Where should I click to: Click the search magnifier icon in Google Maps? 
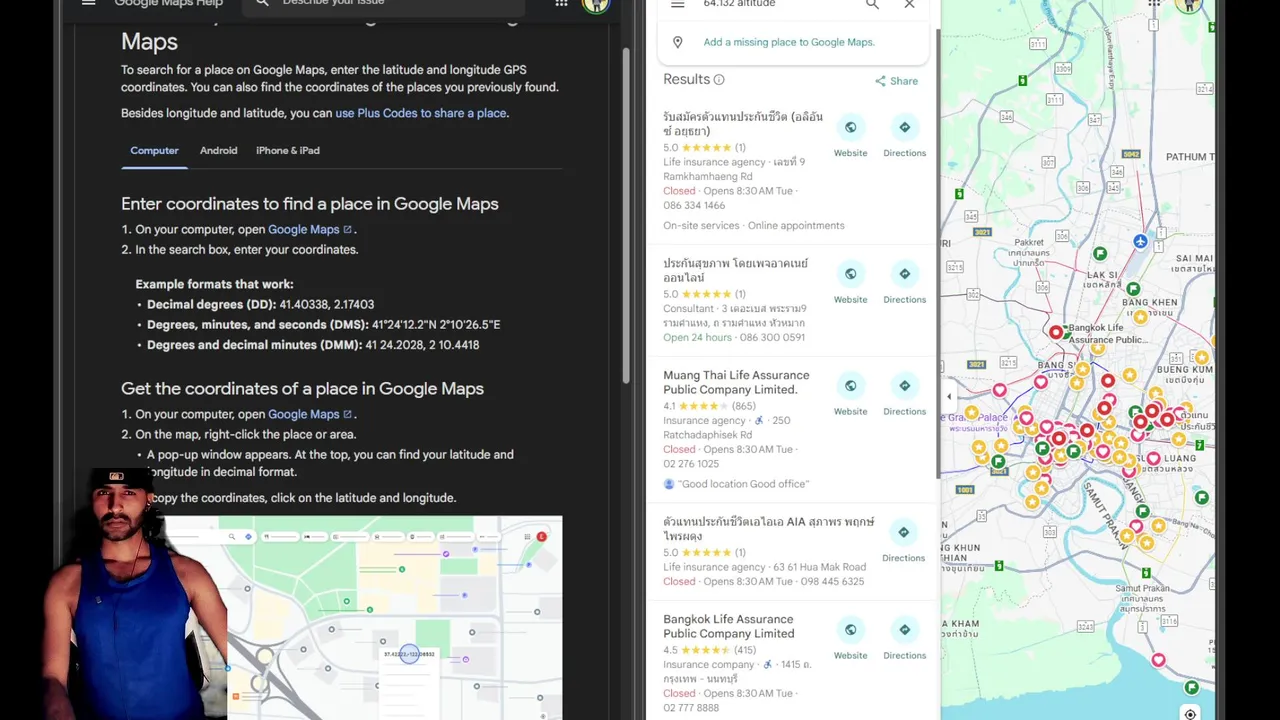pos(872,5)
